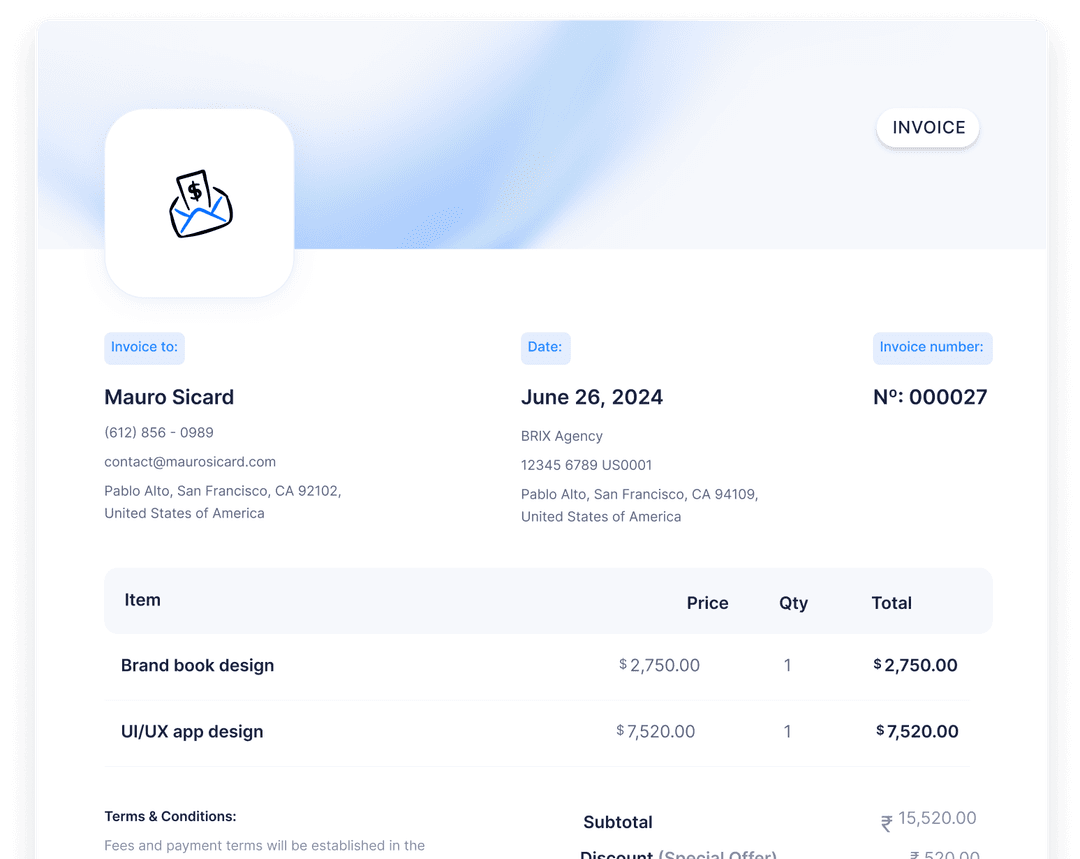This screenshot has width=1080, height=859.
Task: Click the Qty column header
Action: (x=793, y=603)
